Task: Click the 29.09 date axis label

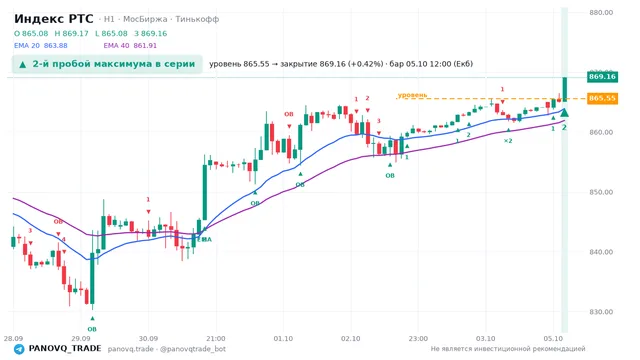Action: [x=81, y=339]
